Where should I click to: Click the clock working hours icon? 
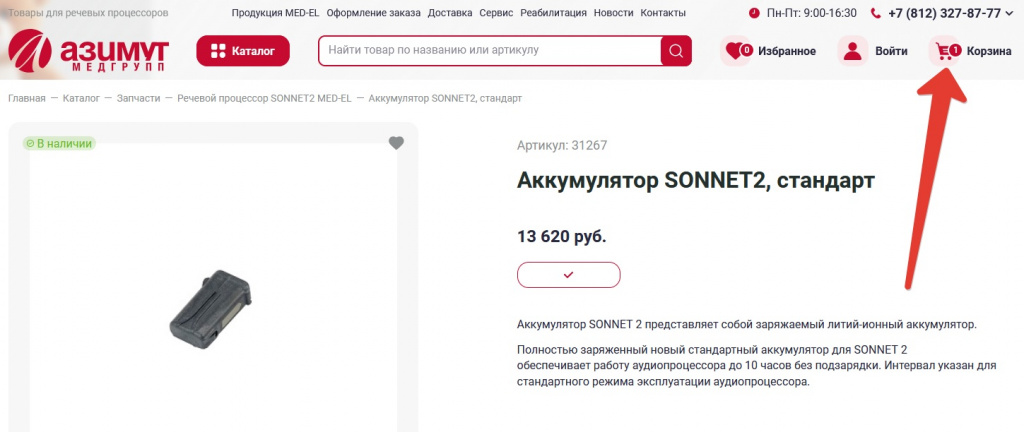[x=754, y=13]
